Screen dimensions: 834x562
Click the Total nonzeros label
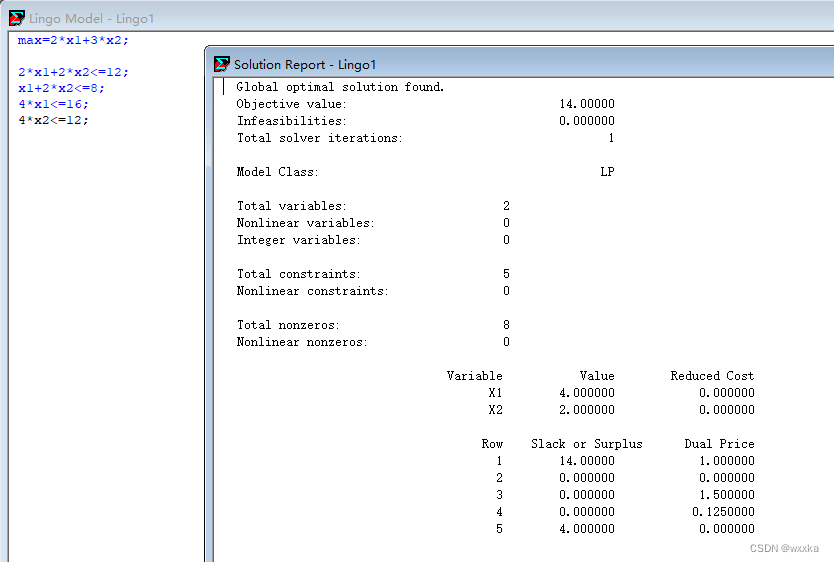[x=288, y=325]
